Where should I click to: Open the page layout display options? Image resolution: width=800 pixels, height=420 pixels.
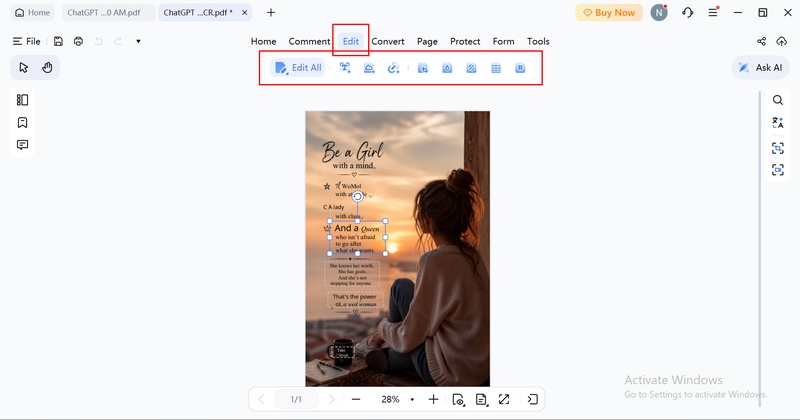coord(481,399)
